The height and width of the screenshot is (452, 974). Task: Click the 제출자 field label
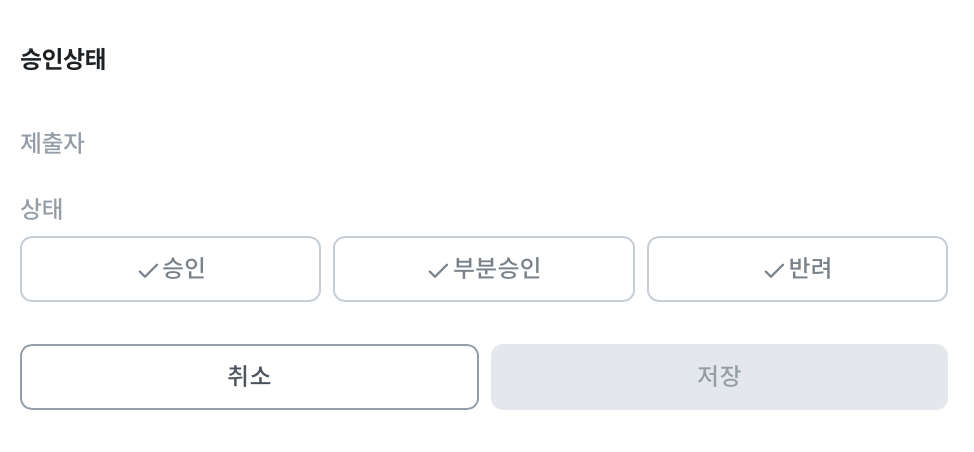point(52,143)
